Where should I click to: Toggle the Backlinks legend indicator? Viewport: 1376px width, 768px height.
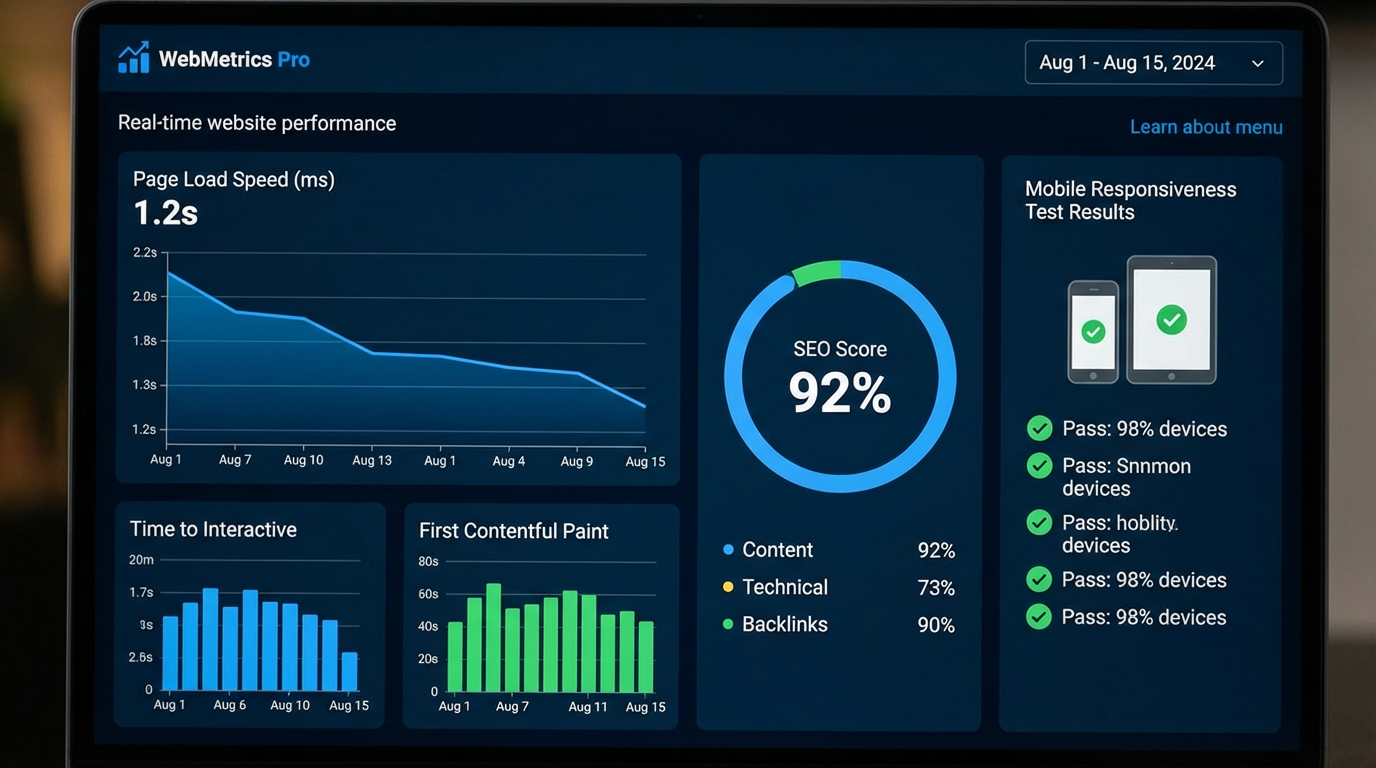pyautogui.click(x=728, y=624)
